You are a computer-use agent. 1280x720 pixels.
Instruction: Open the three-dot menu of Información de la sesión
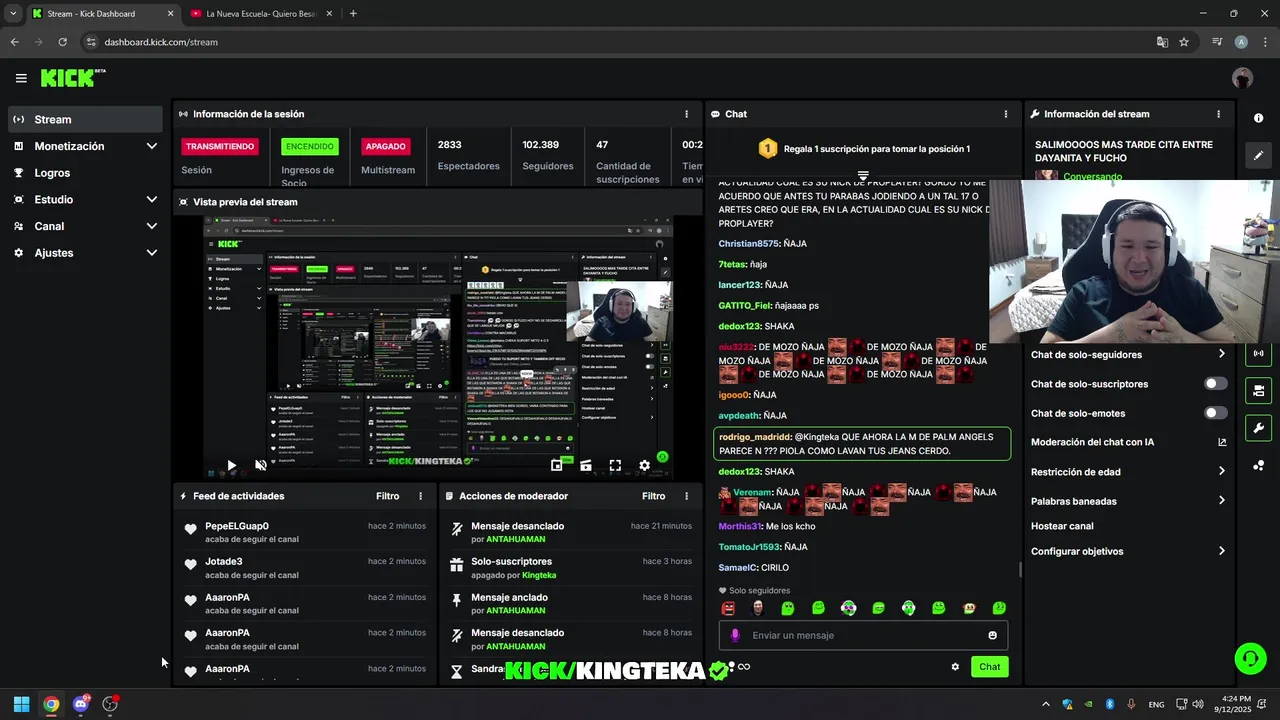click(686, 114)
